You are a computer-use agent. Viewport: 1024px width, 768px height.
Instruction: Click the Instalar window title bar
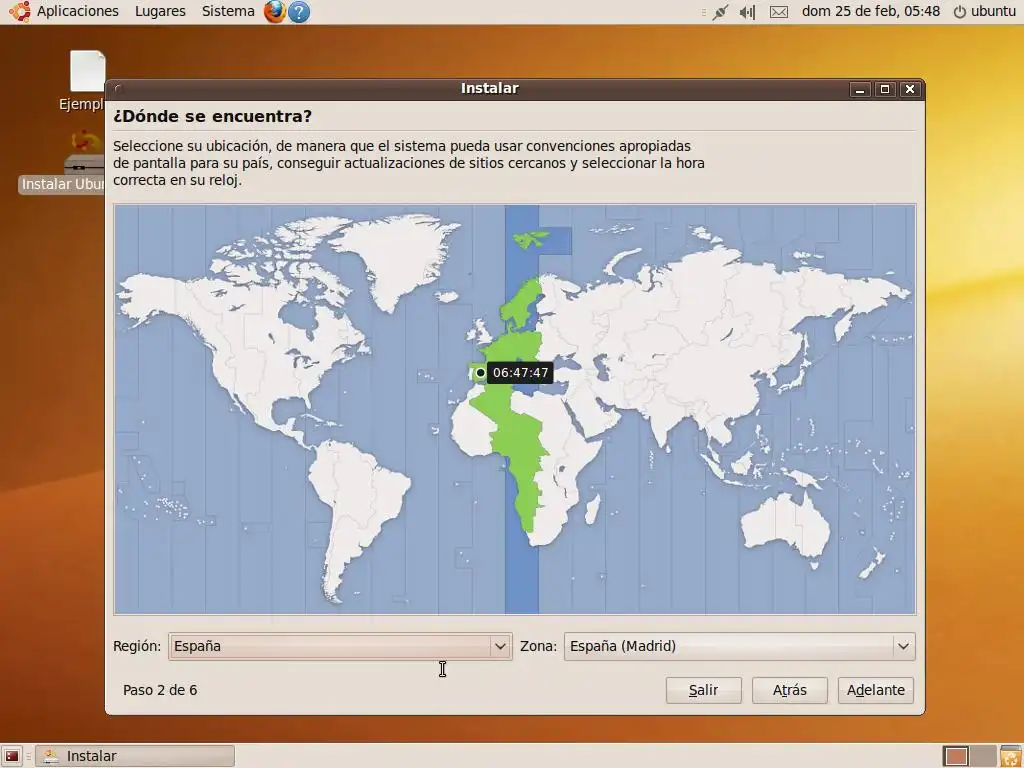point(489,89)
